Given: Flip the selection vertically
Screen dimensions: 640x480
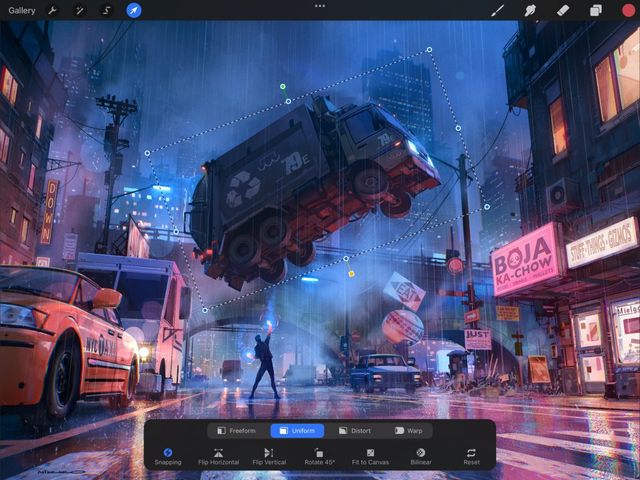Looking at the screenshot, I should coord(269,457).
